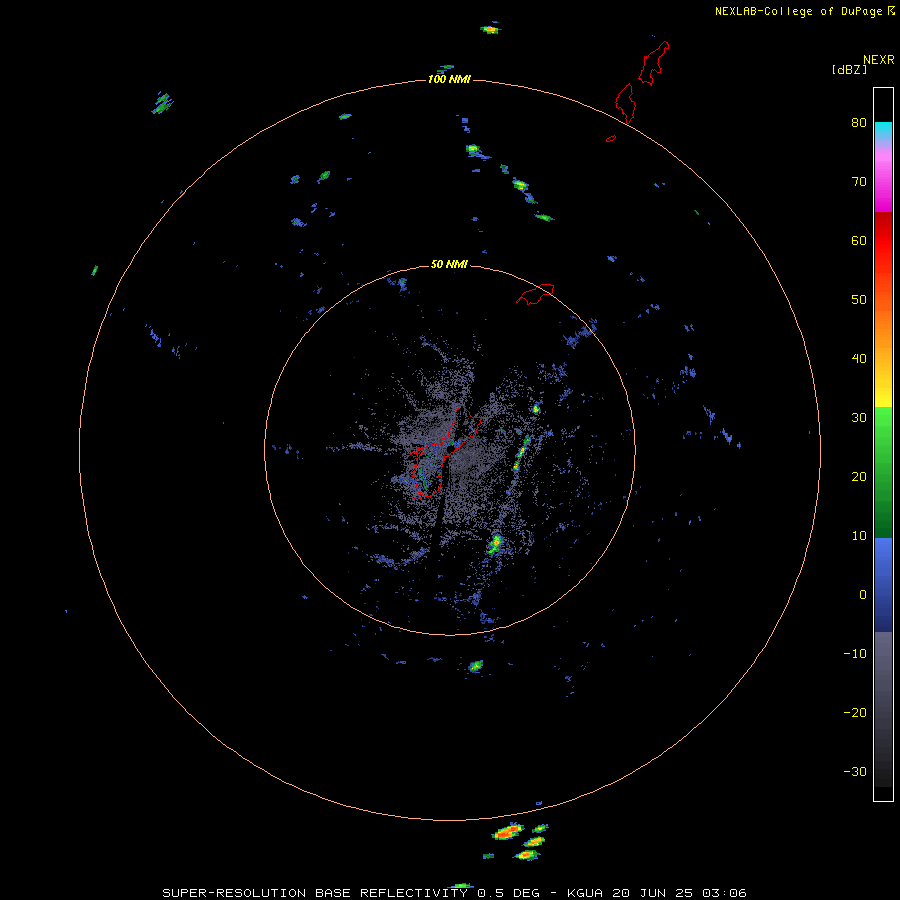This screenshot has height=900, width=900.
Task: Click the 30 value on the color scale
Action: [x=859, y=417]
